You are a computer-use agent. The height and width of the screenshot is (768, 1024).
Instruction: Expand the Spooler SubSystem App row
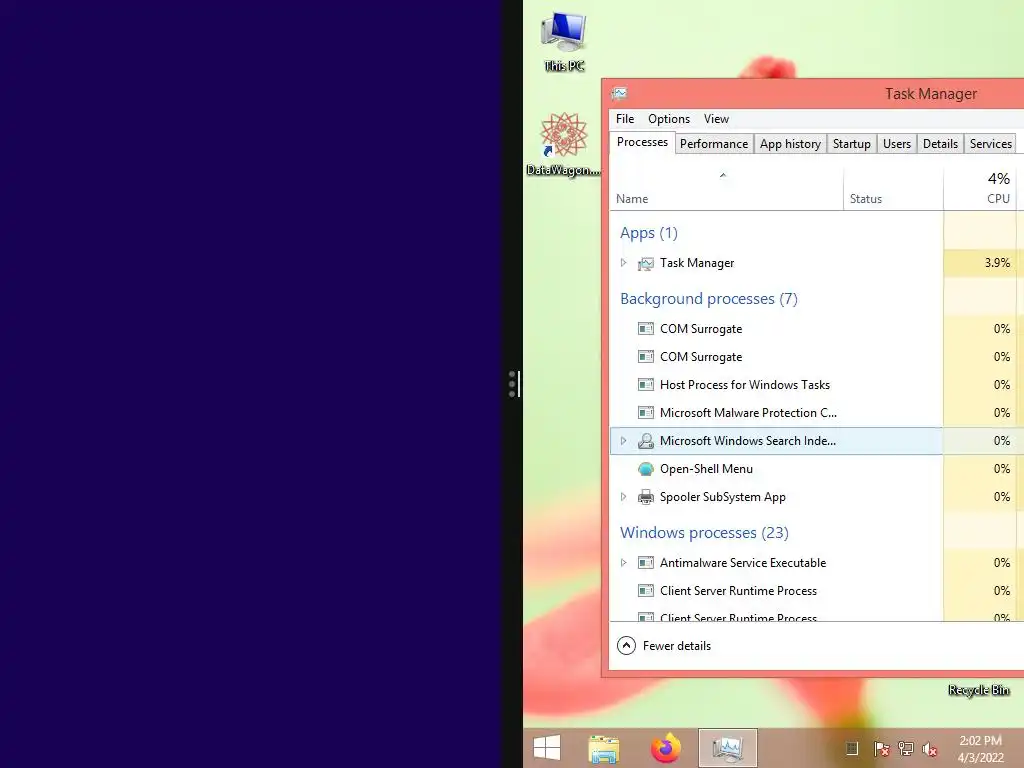pos(624,496)
